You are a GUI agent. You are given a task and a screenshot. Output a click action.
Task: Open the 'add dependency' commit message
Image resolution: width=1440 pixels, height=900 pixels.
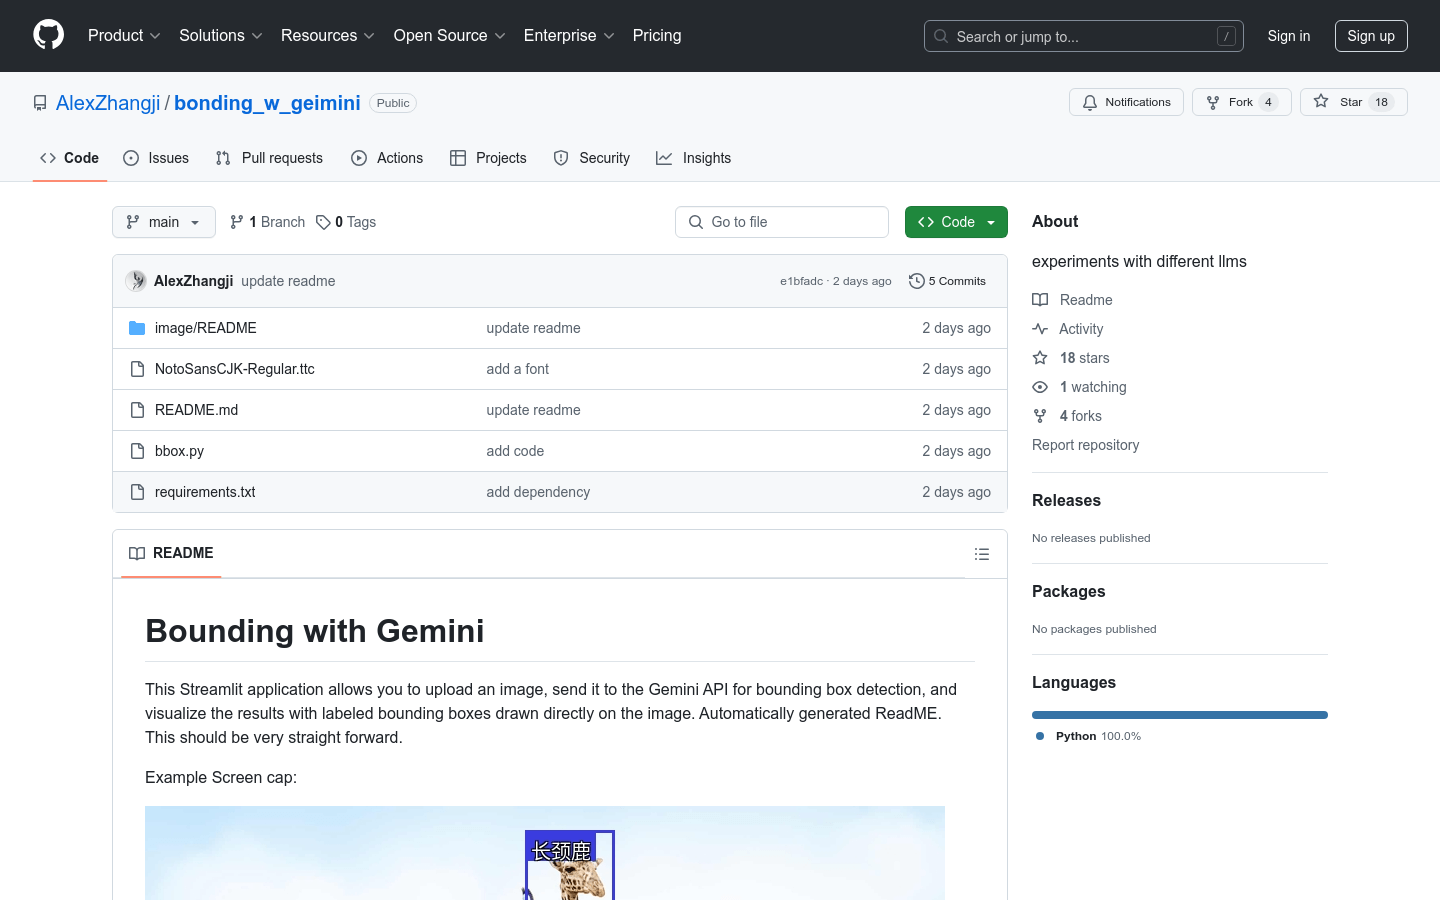538,492
